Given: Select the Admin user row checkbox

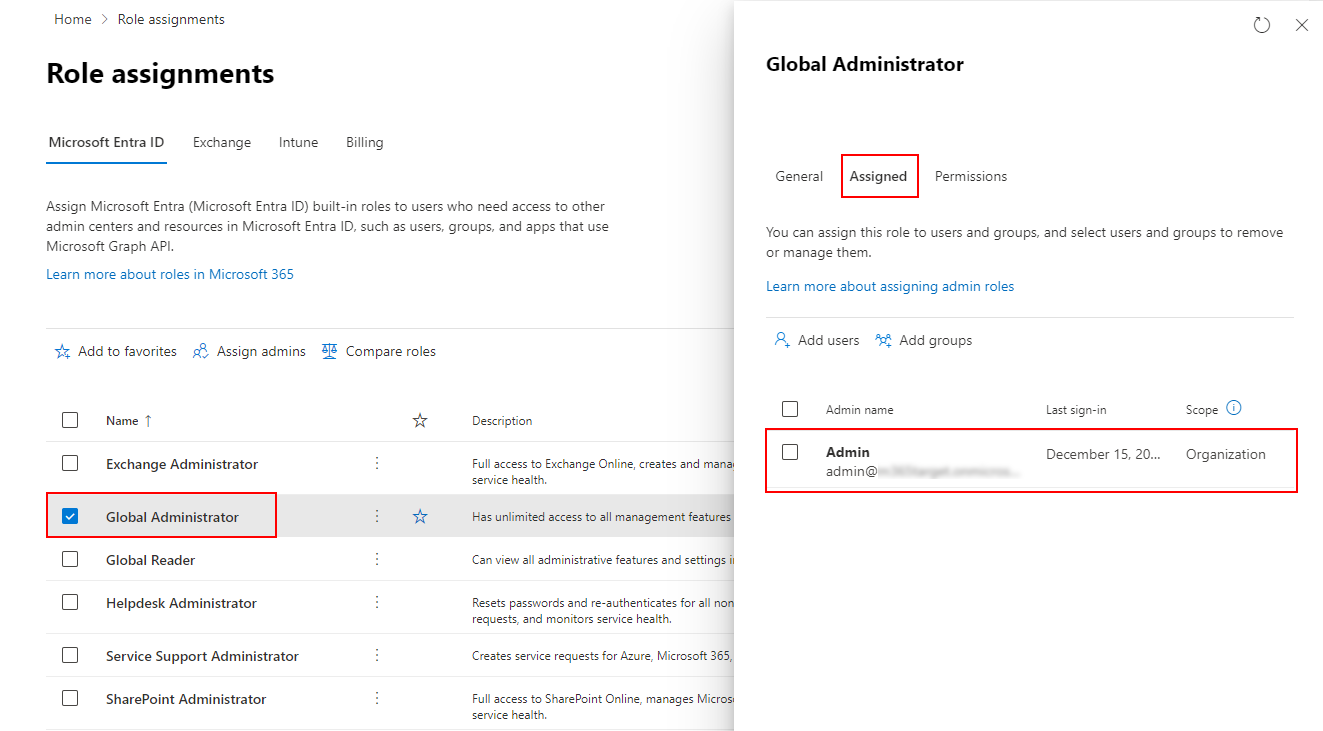Looking at the screenshot, I should (790, 453).
